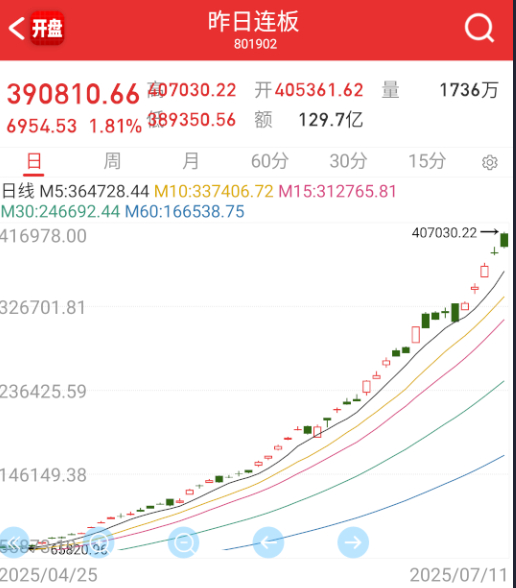The image size is (516, 588).
Task: Tap the M10:337406.72 moving average label
Action: tap(214, 191)
